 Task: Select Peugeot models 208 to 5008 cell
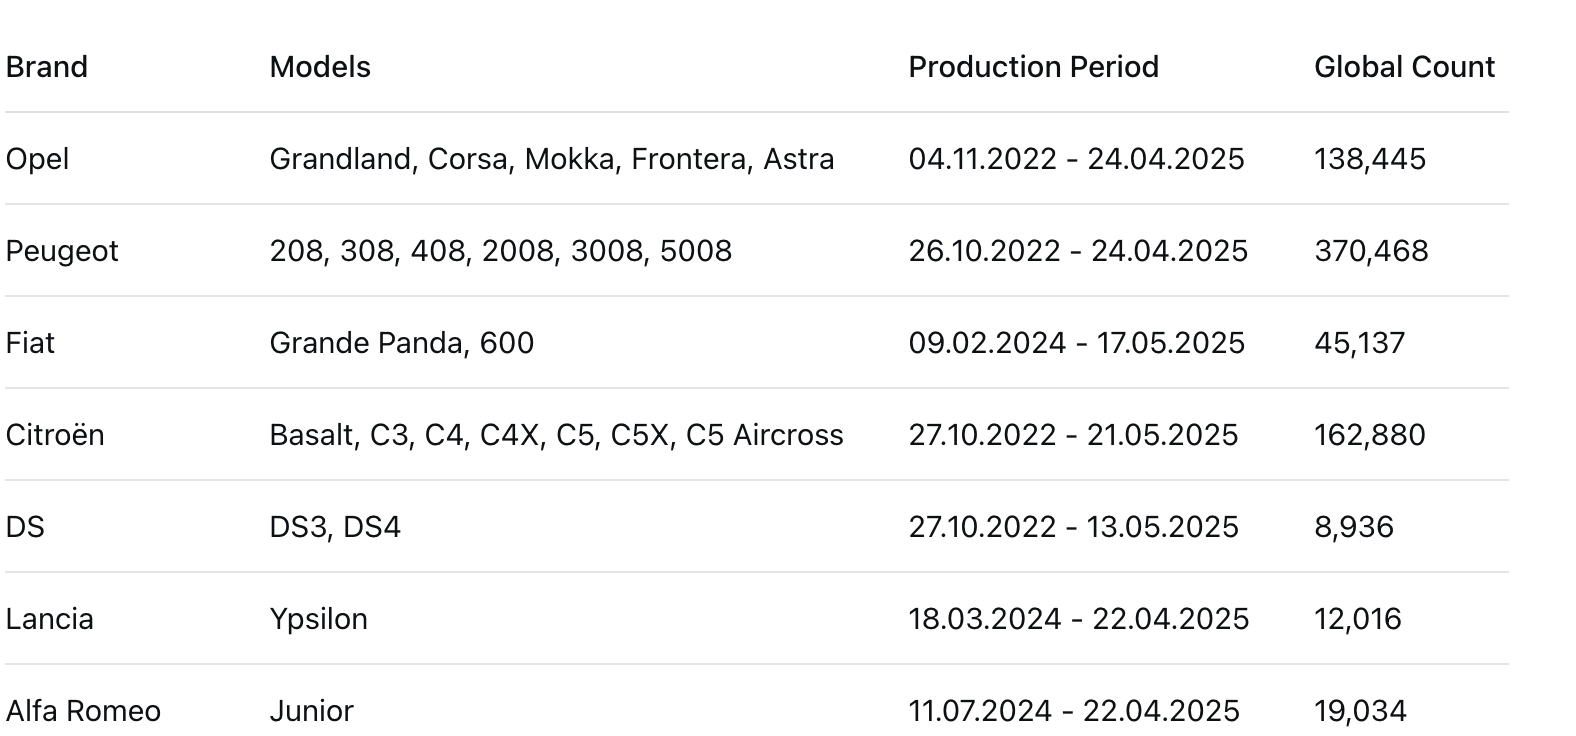[501, 251]
